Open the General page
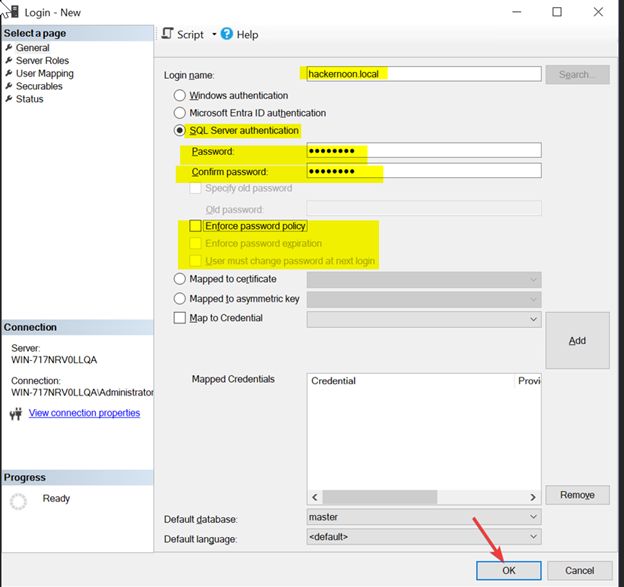 (33, 48)
